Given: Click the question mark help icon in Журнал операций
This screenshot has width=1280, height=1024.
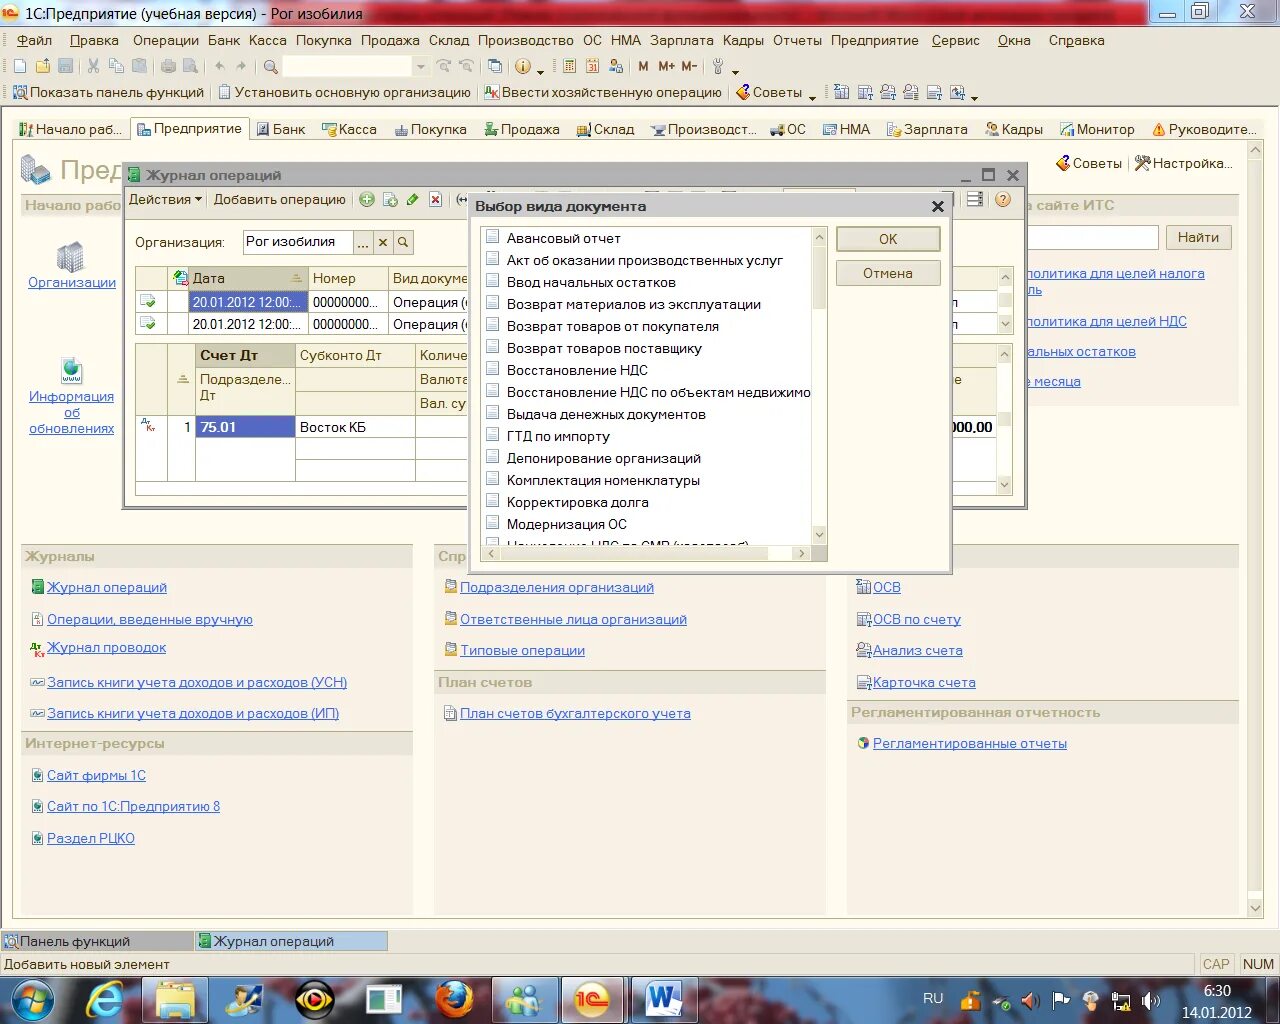Looking at the screenshot, I should click(x=1003, y=200).
